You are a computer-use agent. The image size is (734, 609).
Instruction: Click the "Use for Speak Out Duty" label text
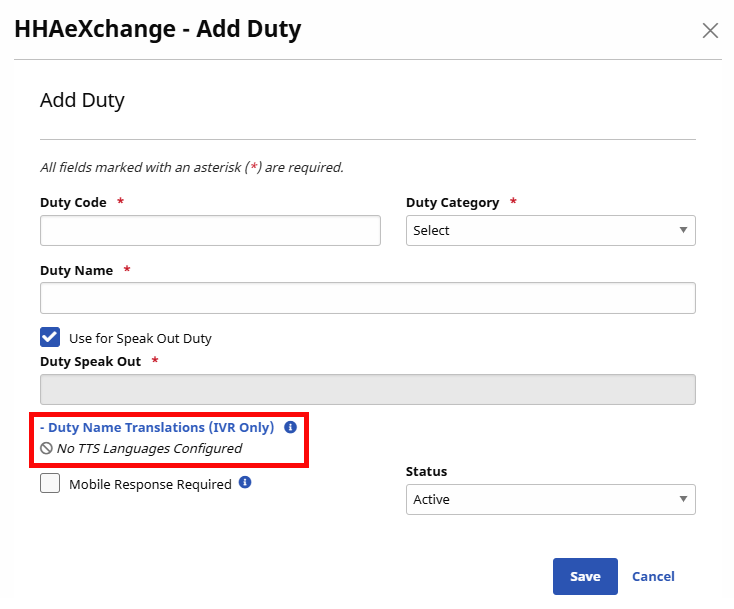pyautogui.click(x=140, y=338)
